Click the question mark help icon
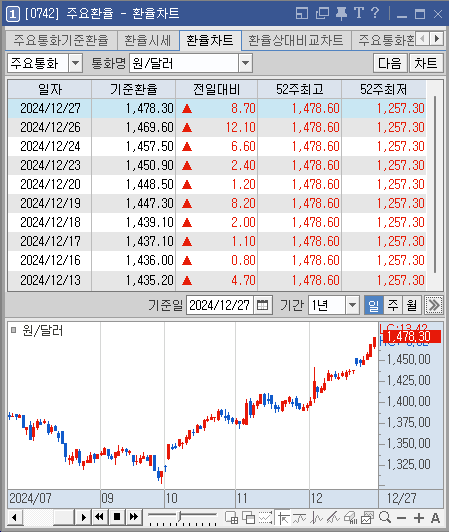449x532 pixels. (375, 14)
